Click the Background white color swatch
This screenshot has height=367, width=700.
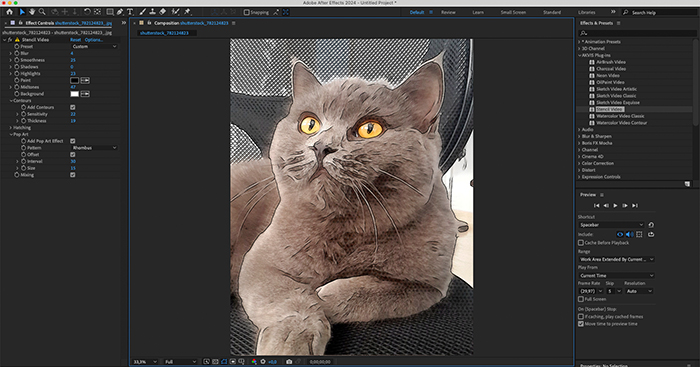75,94
